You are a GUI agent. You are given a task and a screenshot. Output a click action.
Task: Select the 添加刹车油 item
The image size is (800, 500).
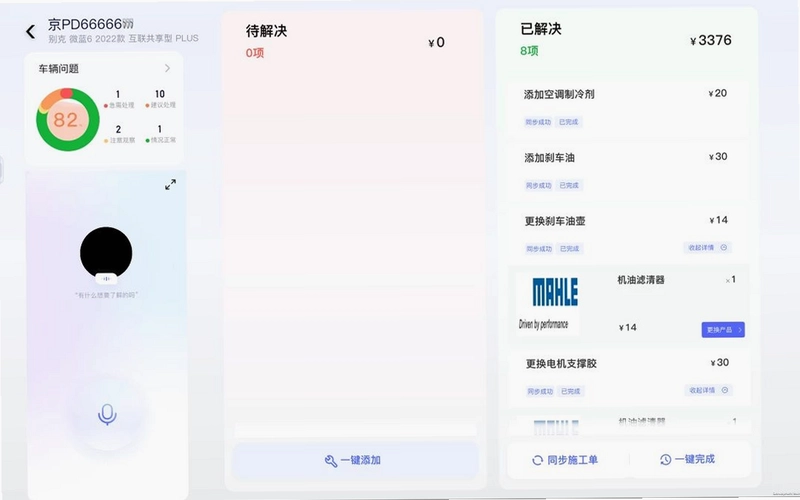pyautogui.click(x=628, y=171)
